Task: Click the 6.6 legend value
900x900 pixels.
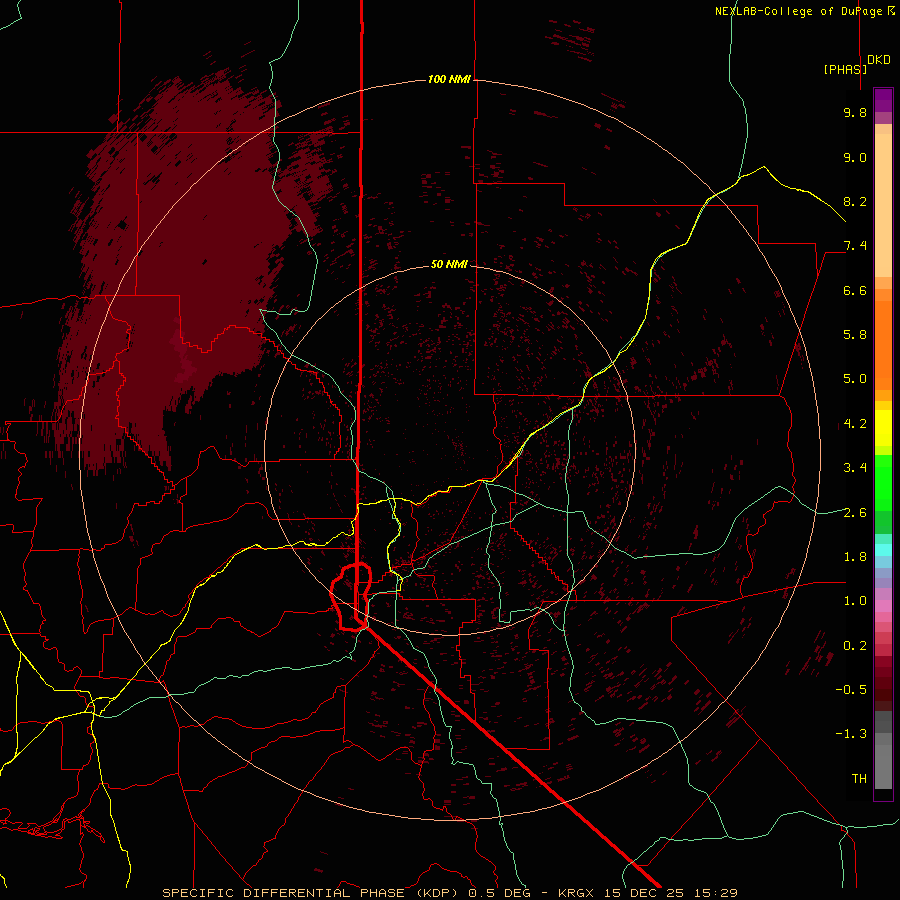Action: [x=855, y=290]
